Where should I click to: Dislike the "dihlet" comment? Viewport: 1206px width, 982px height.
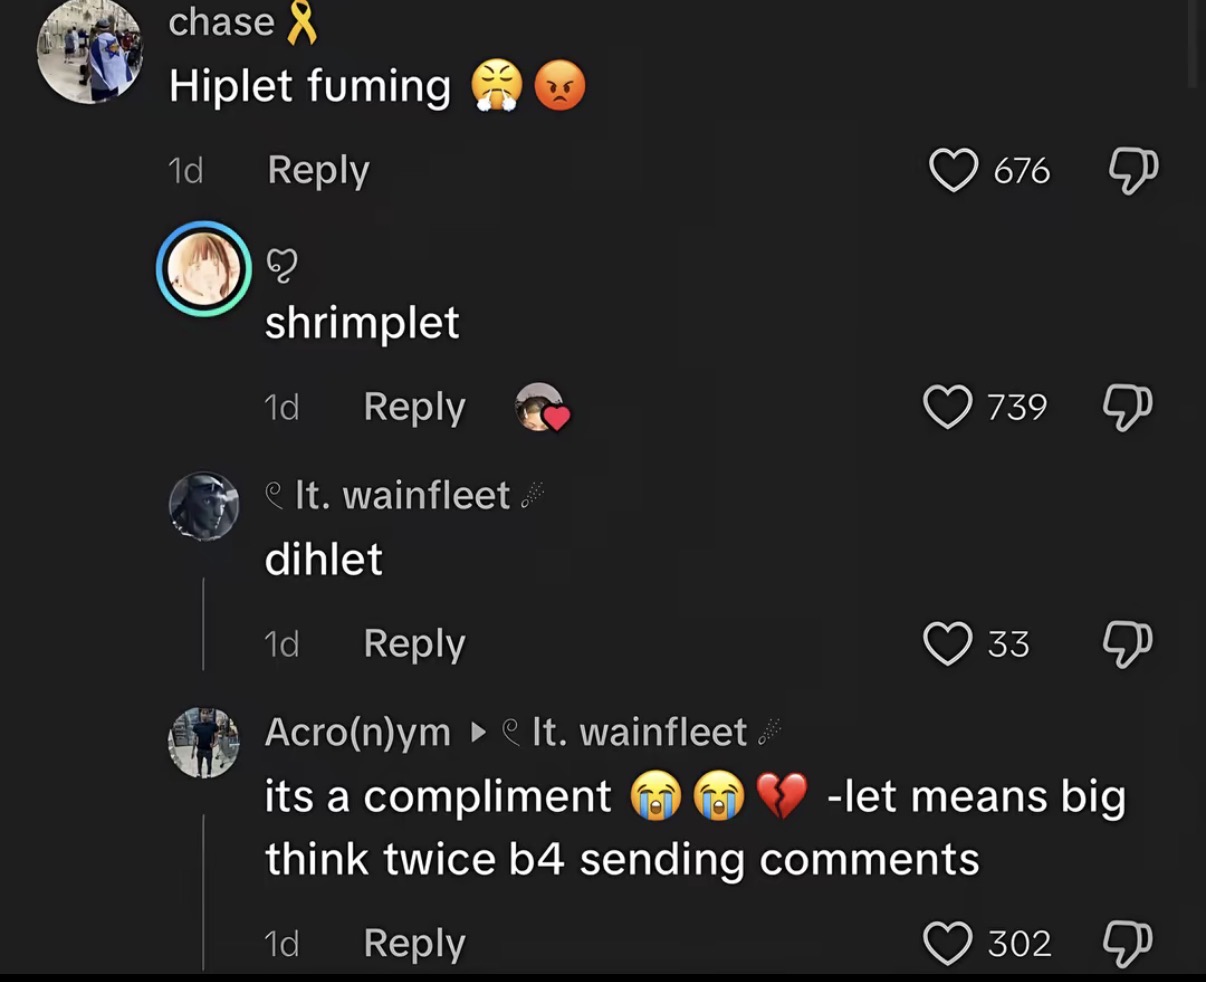1128,643
